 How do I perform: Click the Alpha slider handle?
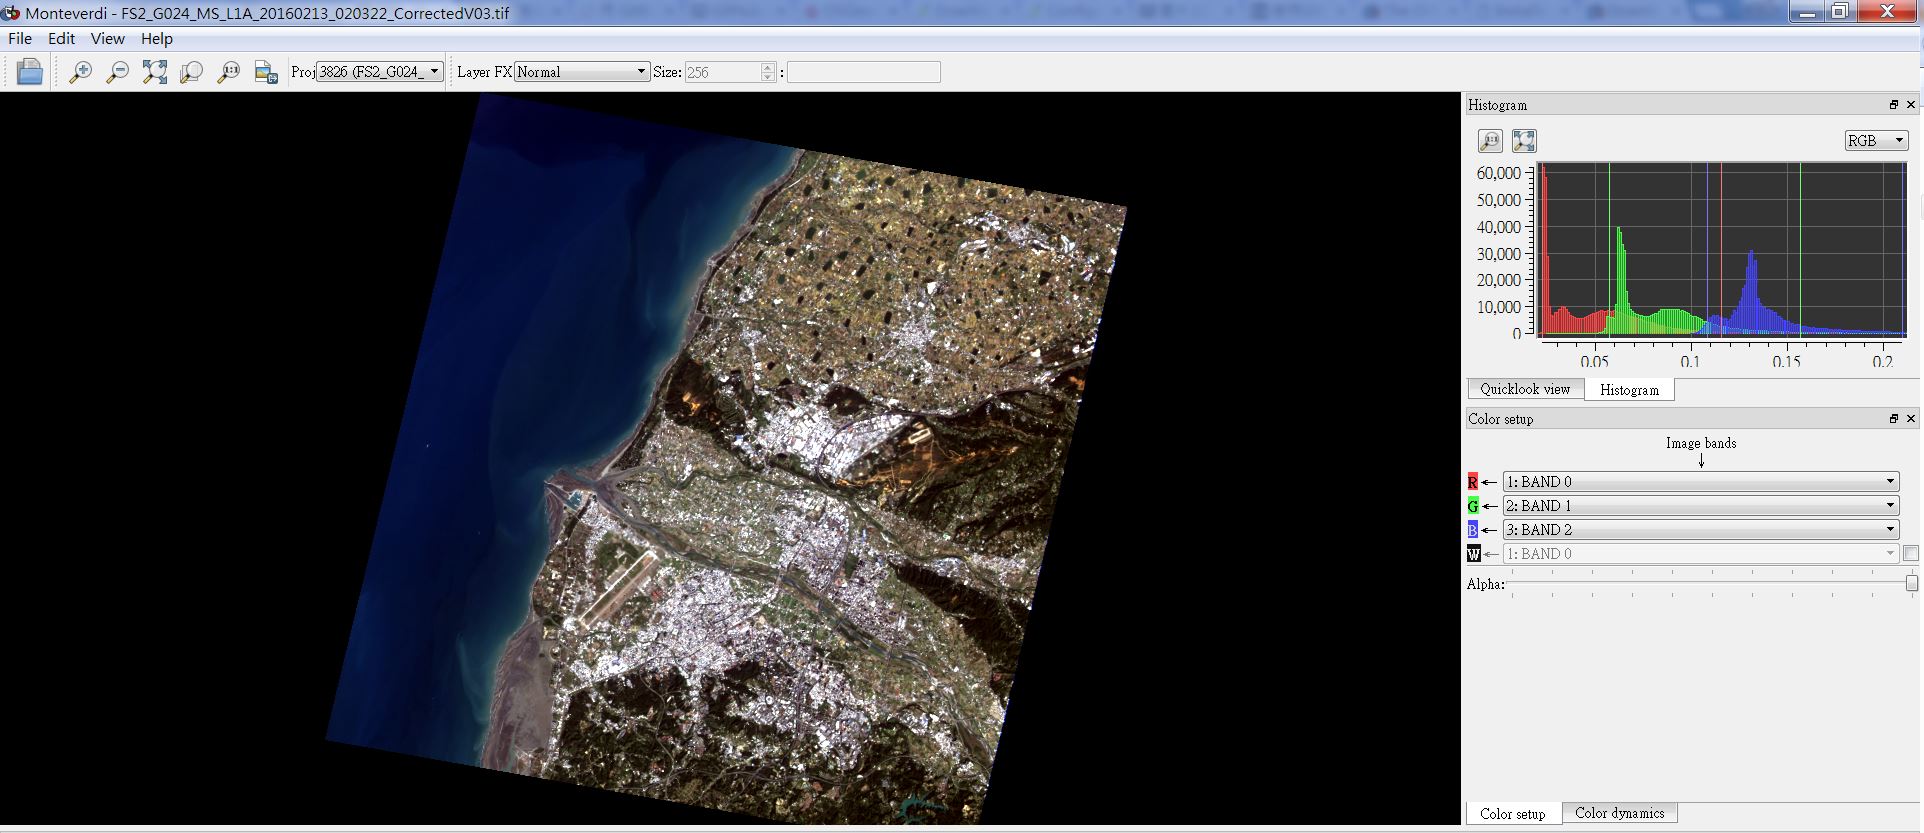[1912, 583]
